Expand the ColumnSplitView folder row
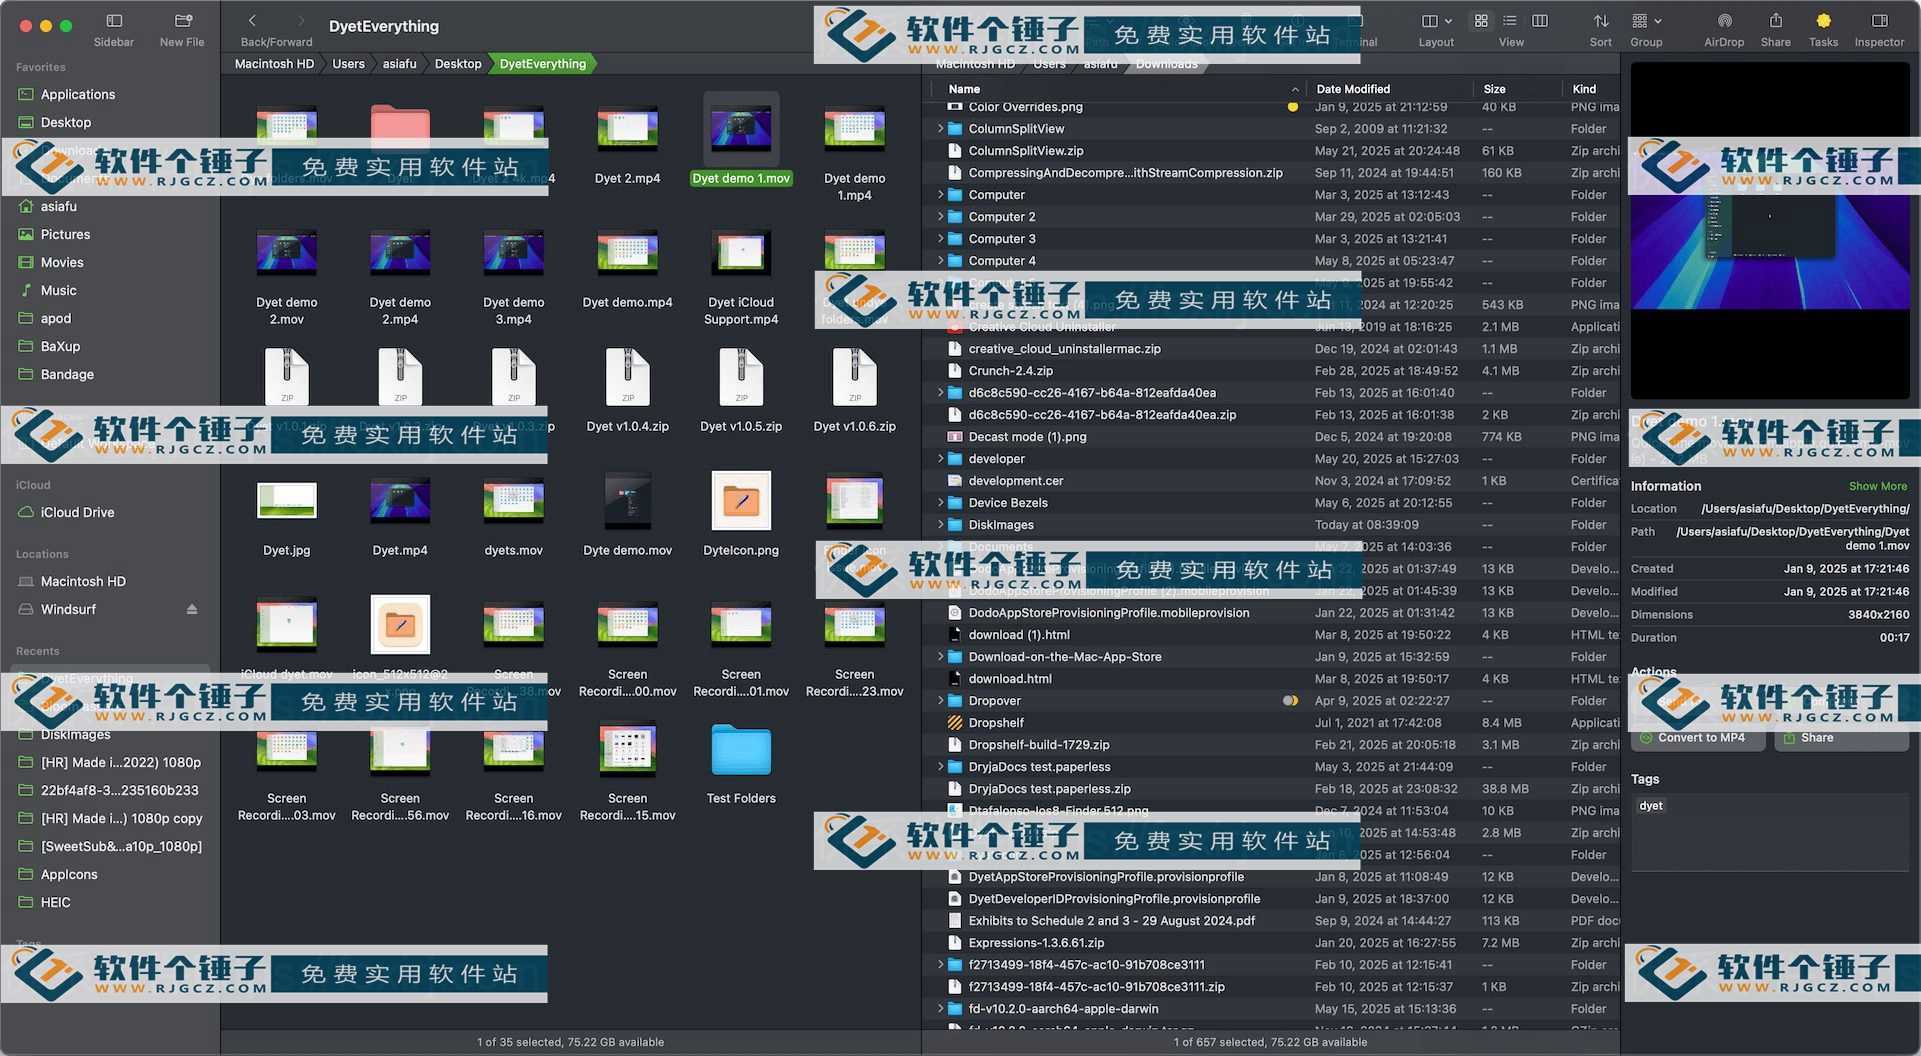This screenshot has height=1056, width=1921. click(940, 128)
